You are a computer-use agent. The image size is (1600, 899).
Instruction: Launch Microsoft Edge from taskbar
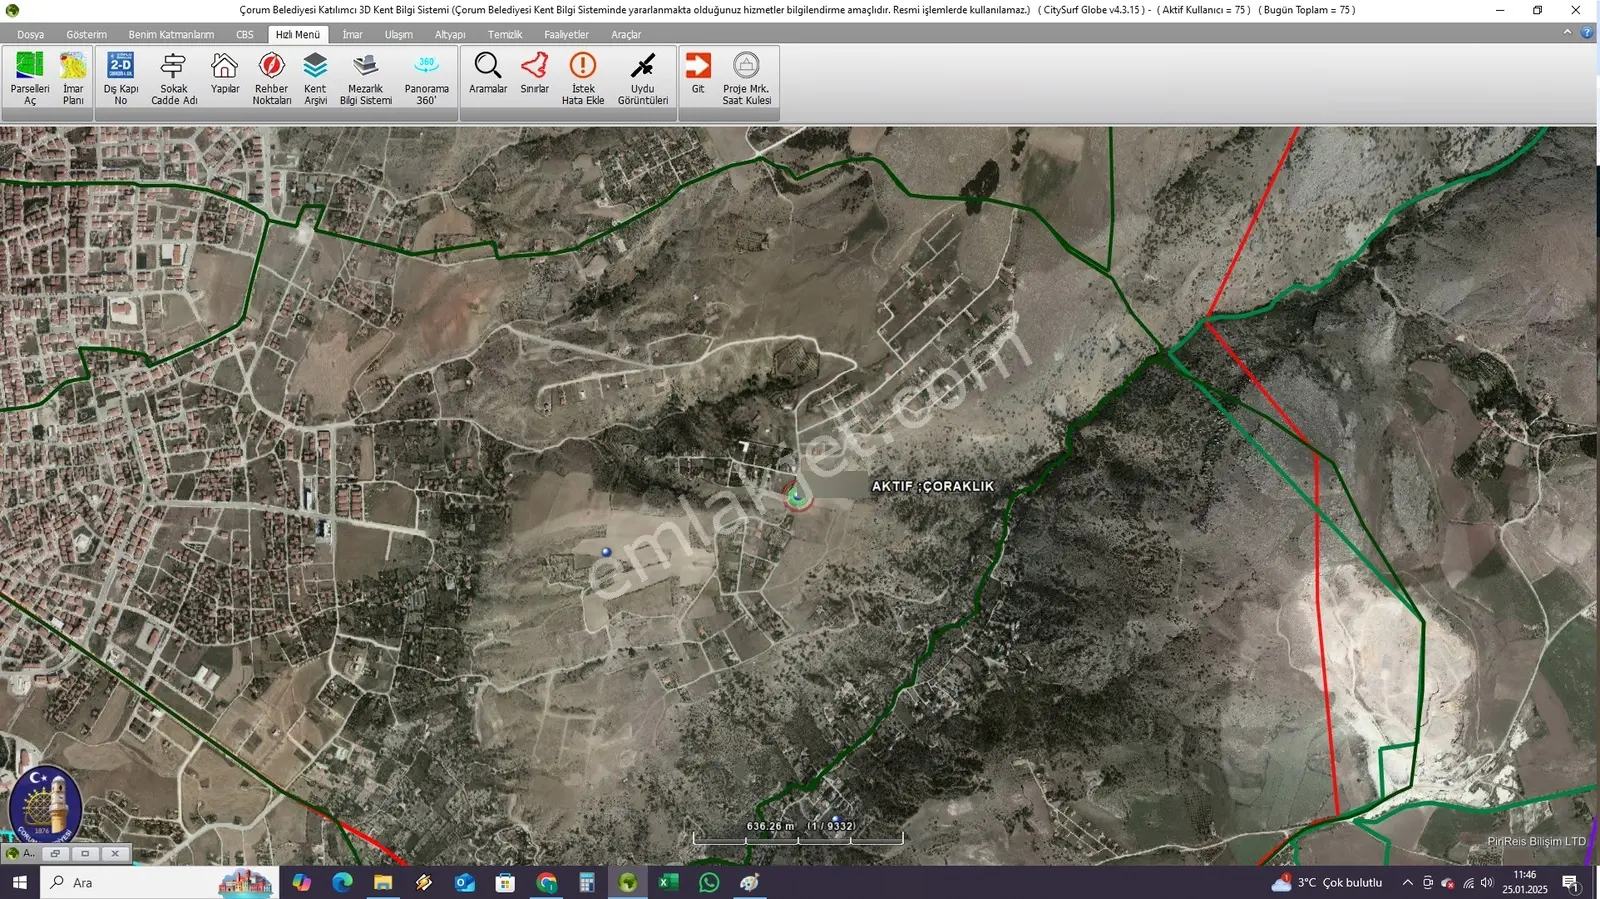342,882
